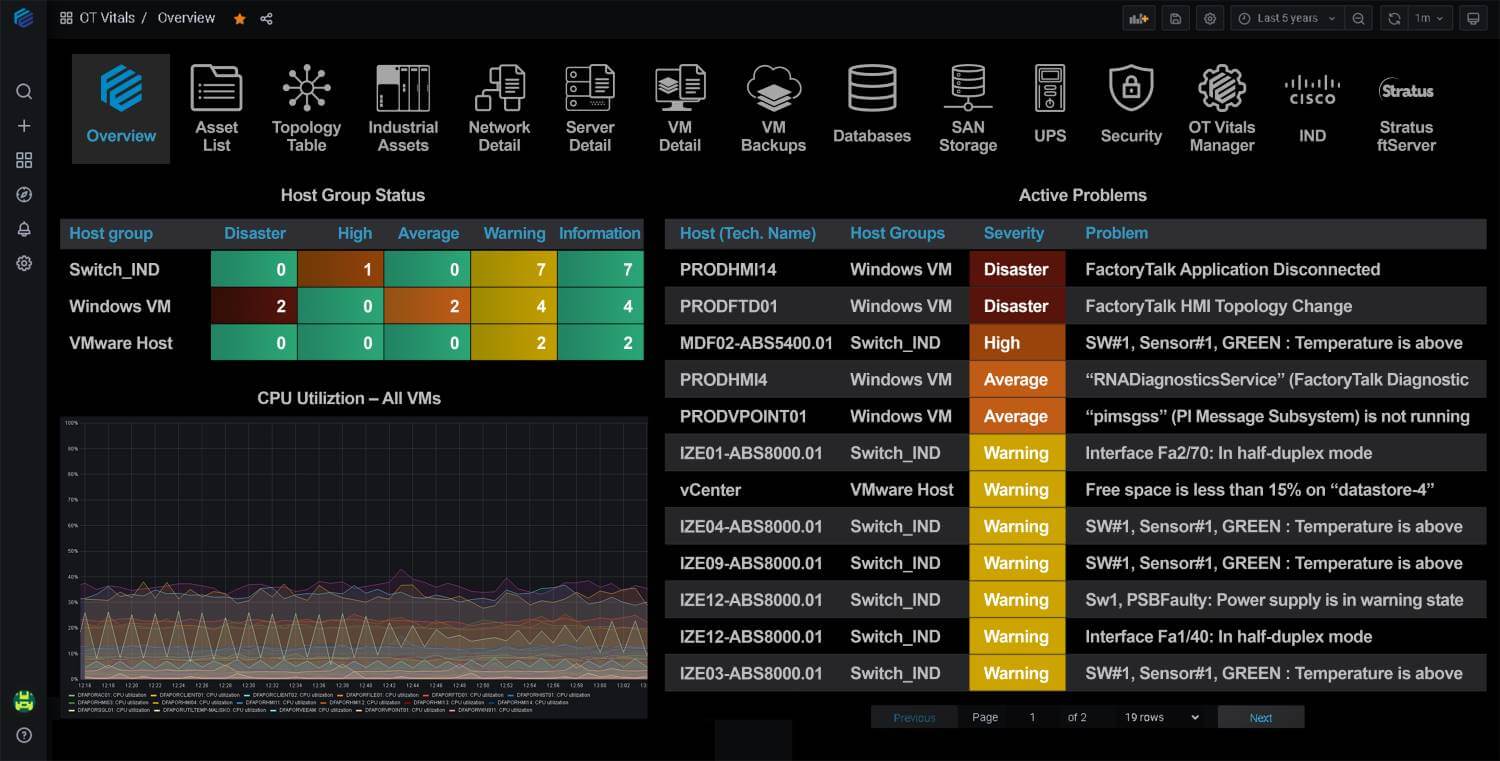Click the cycle view mode monitor icon
This screenshot has width=1500, height=761.
pos(1472,18)
